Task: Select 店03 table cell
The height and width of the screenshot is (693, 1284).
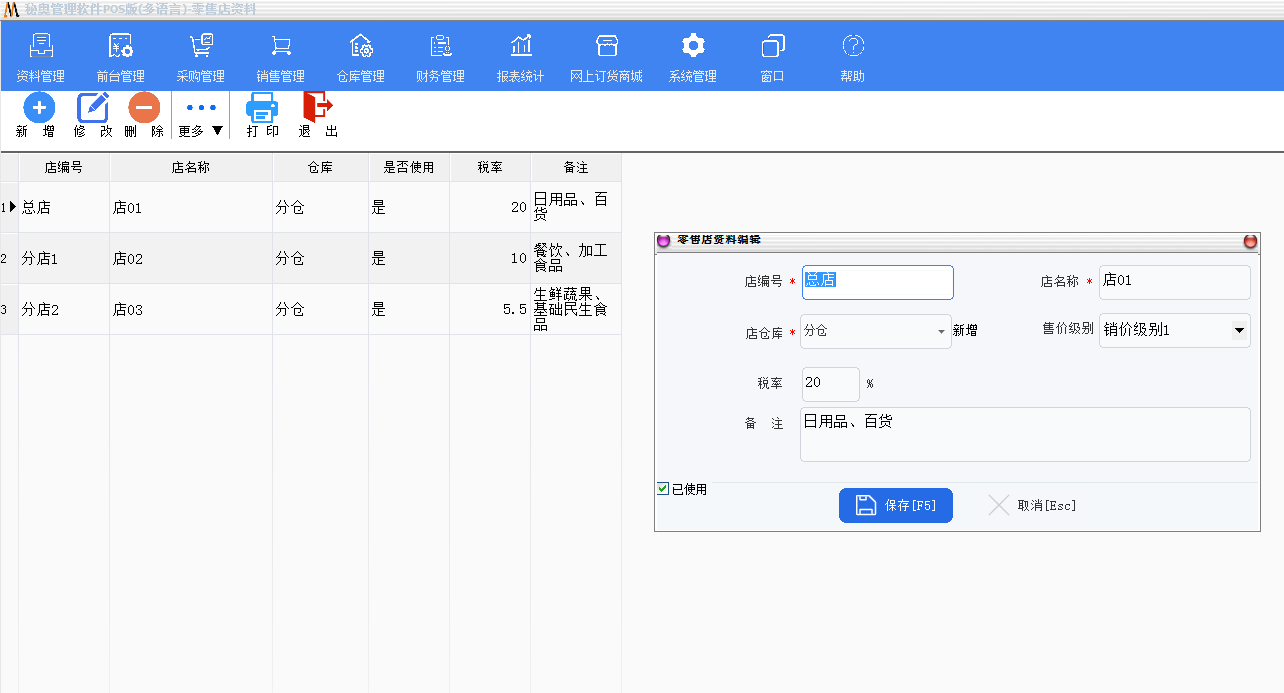Action: pos(191,309)
